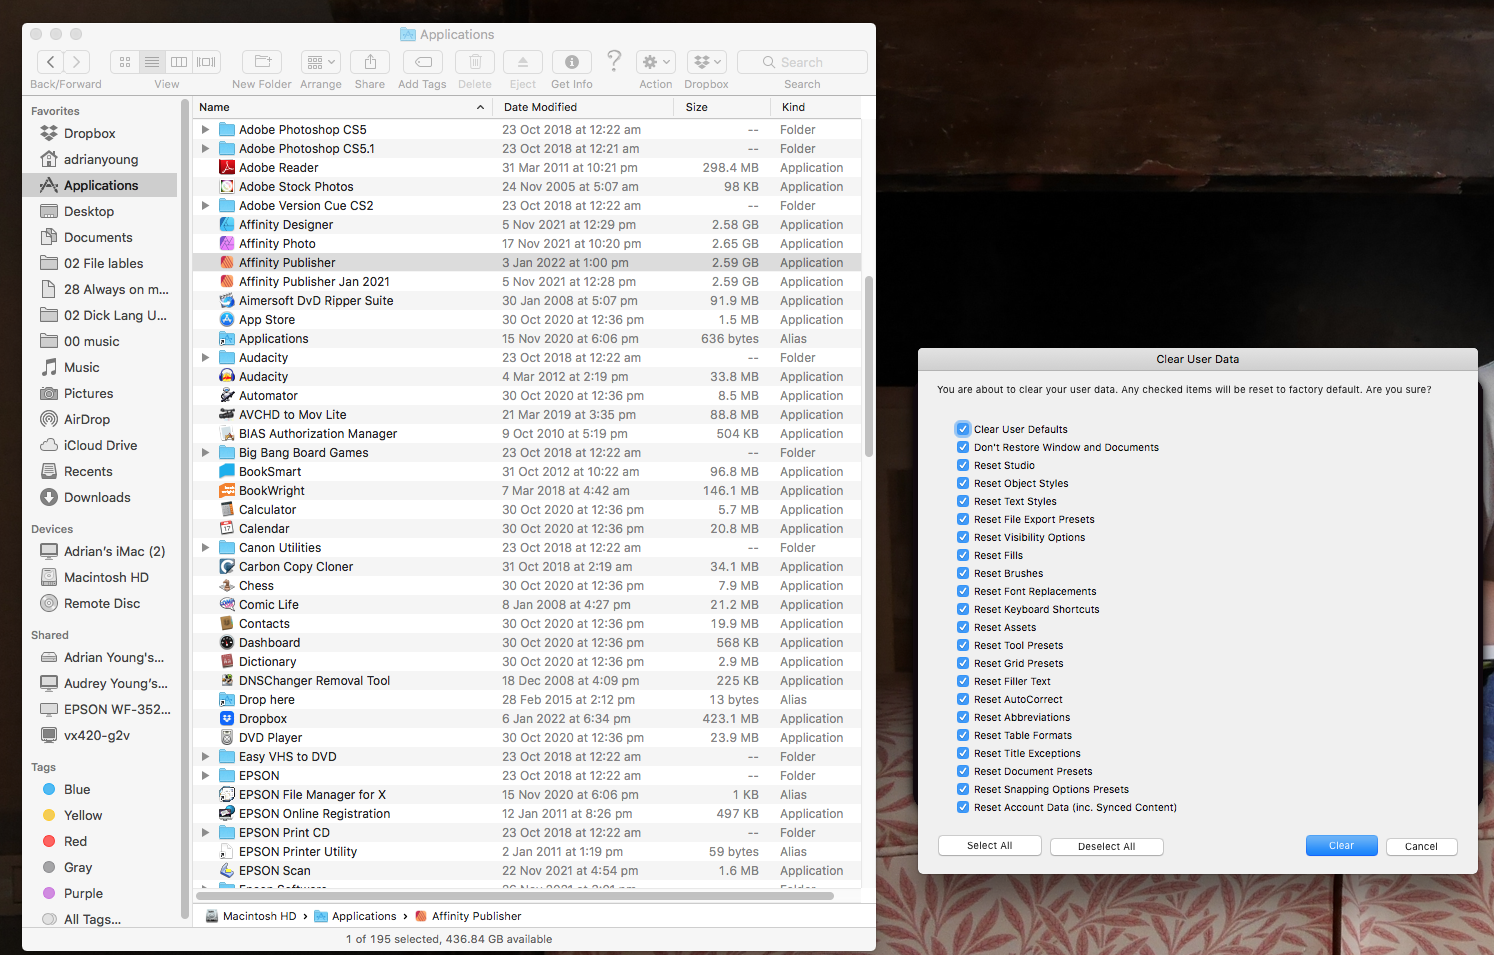
Task: Uncheck Reset Brushes checkbox
Action: click(x=963, y=573)
